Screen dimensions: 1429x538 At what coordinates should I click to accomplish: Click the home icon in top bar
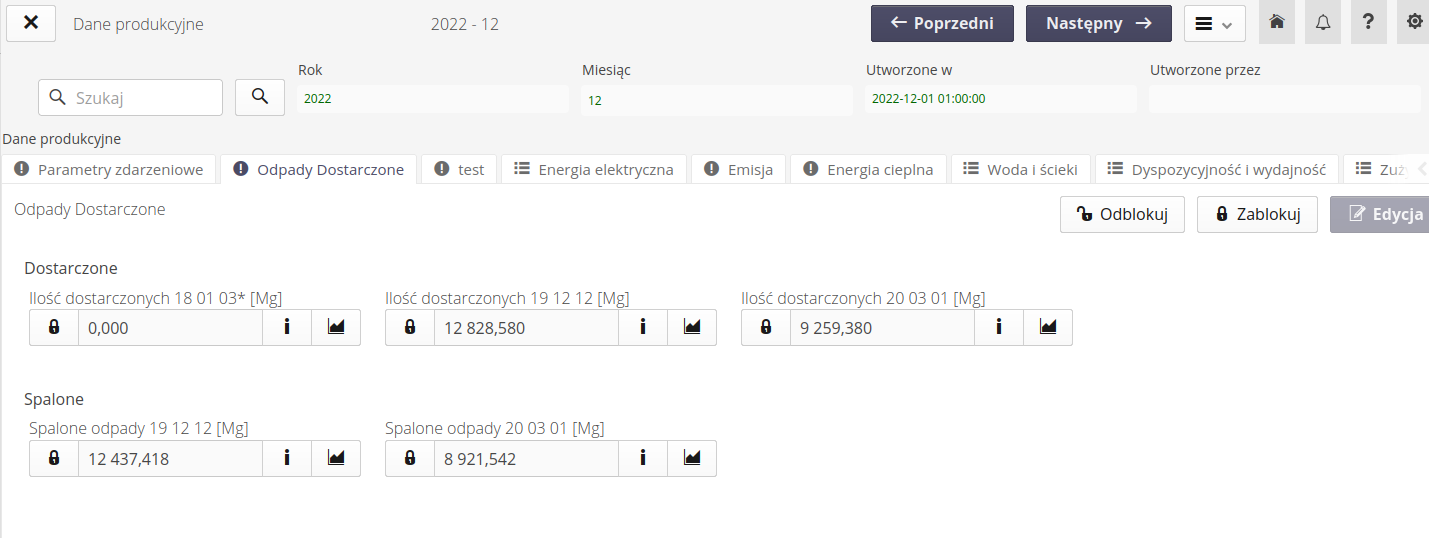pos(1276,23)
